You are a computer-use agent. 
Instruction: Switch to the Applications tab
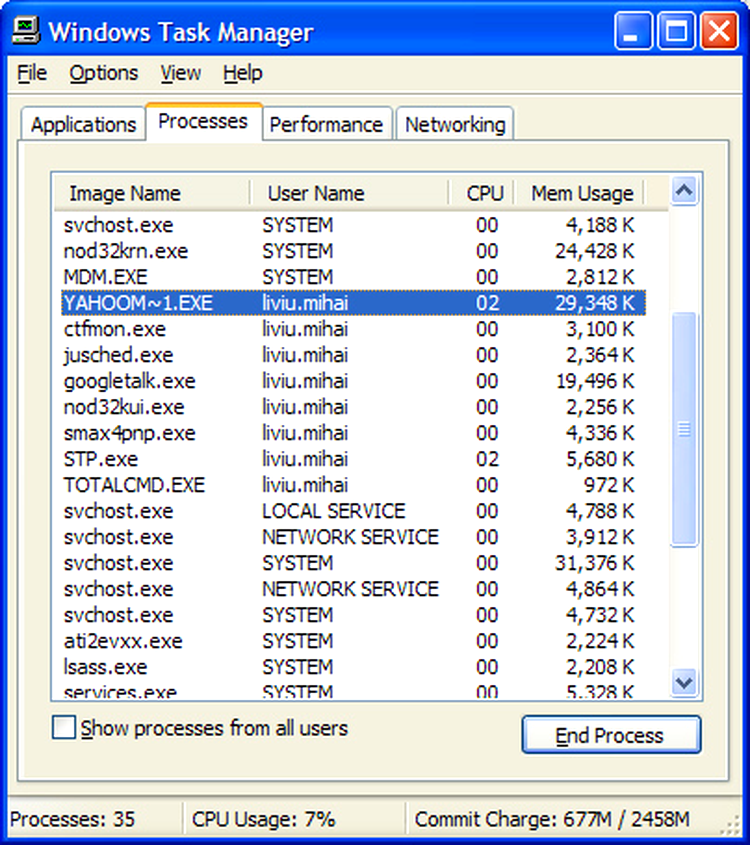coord(82,124)
